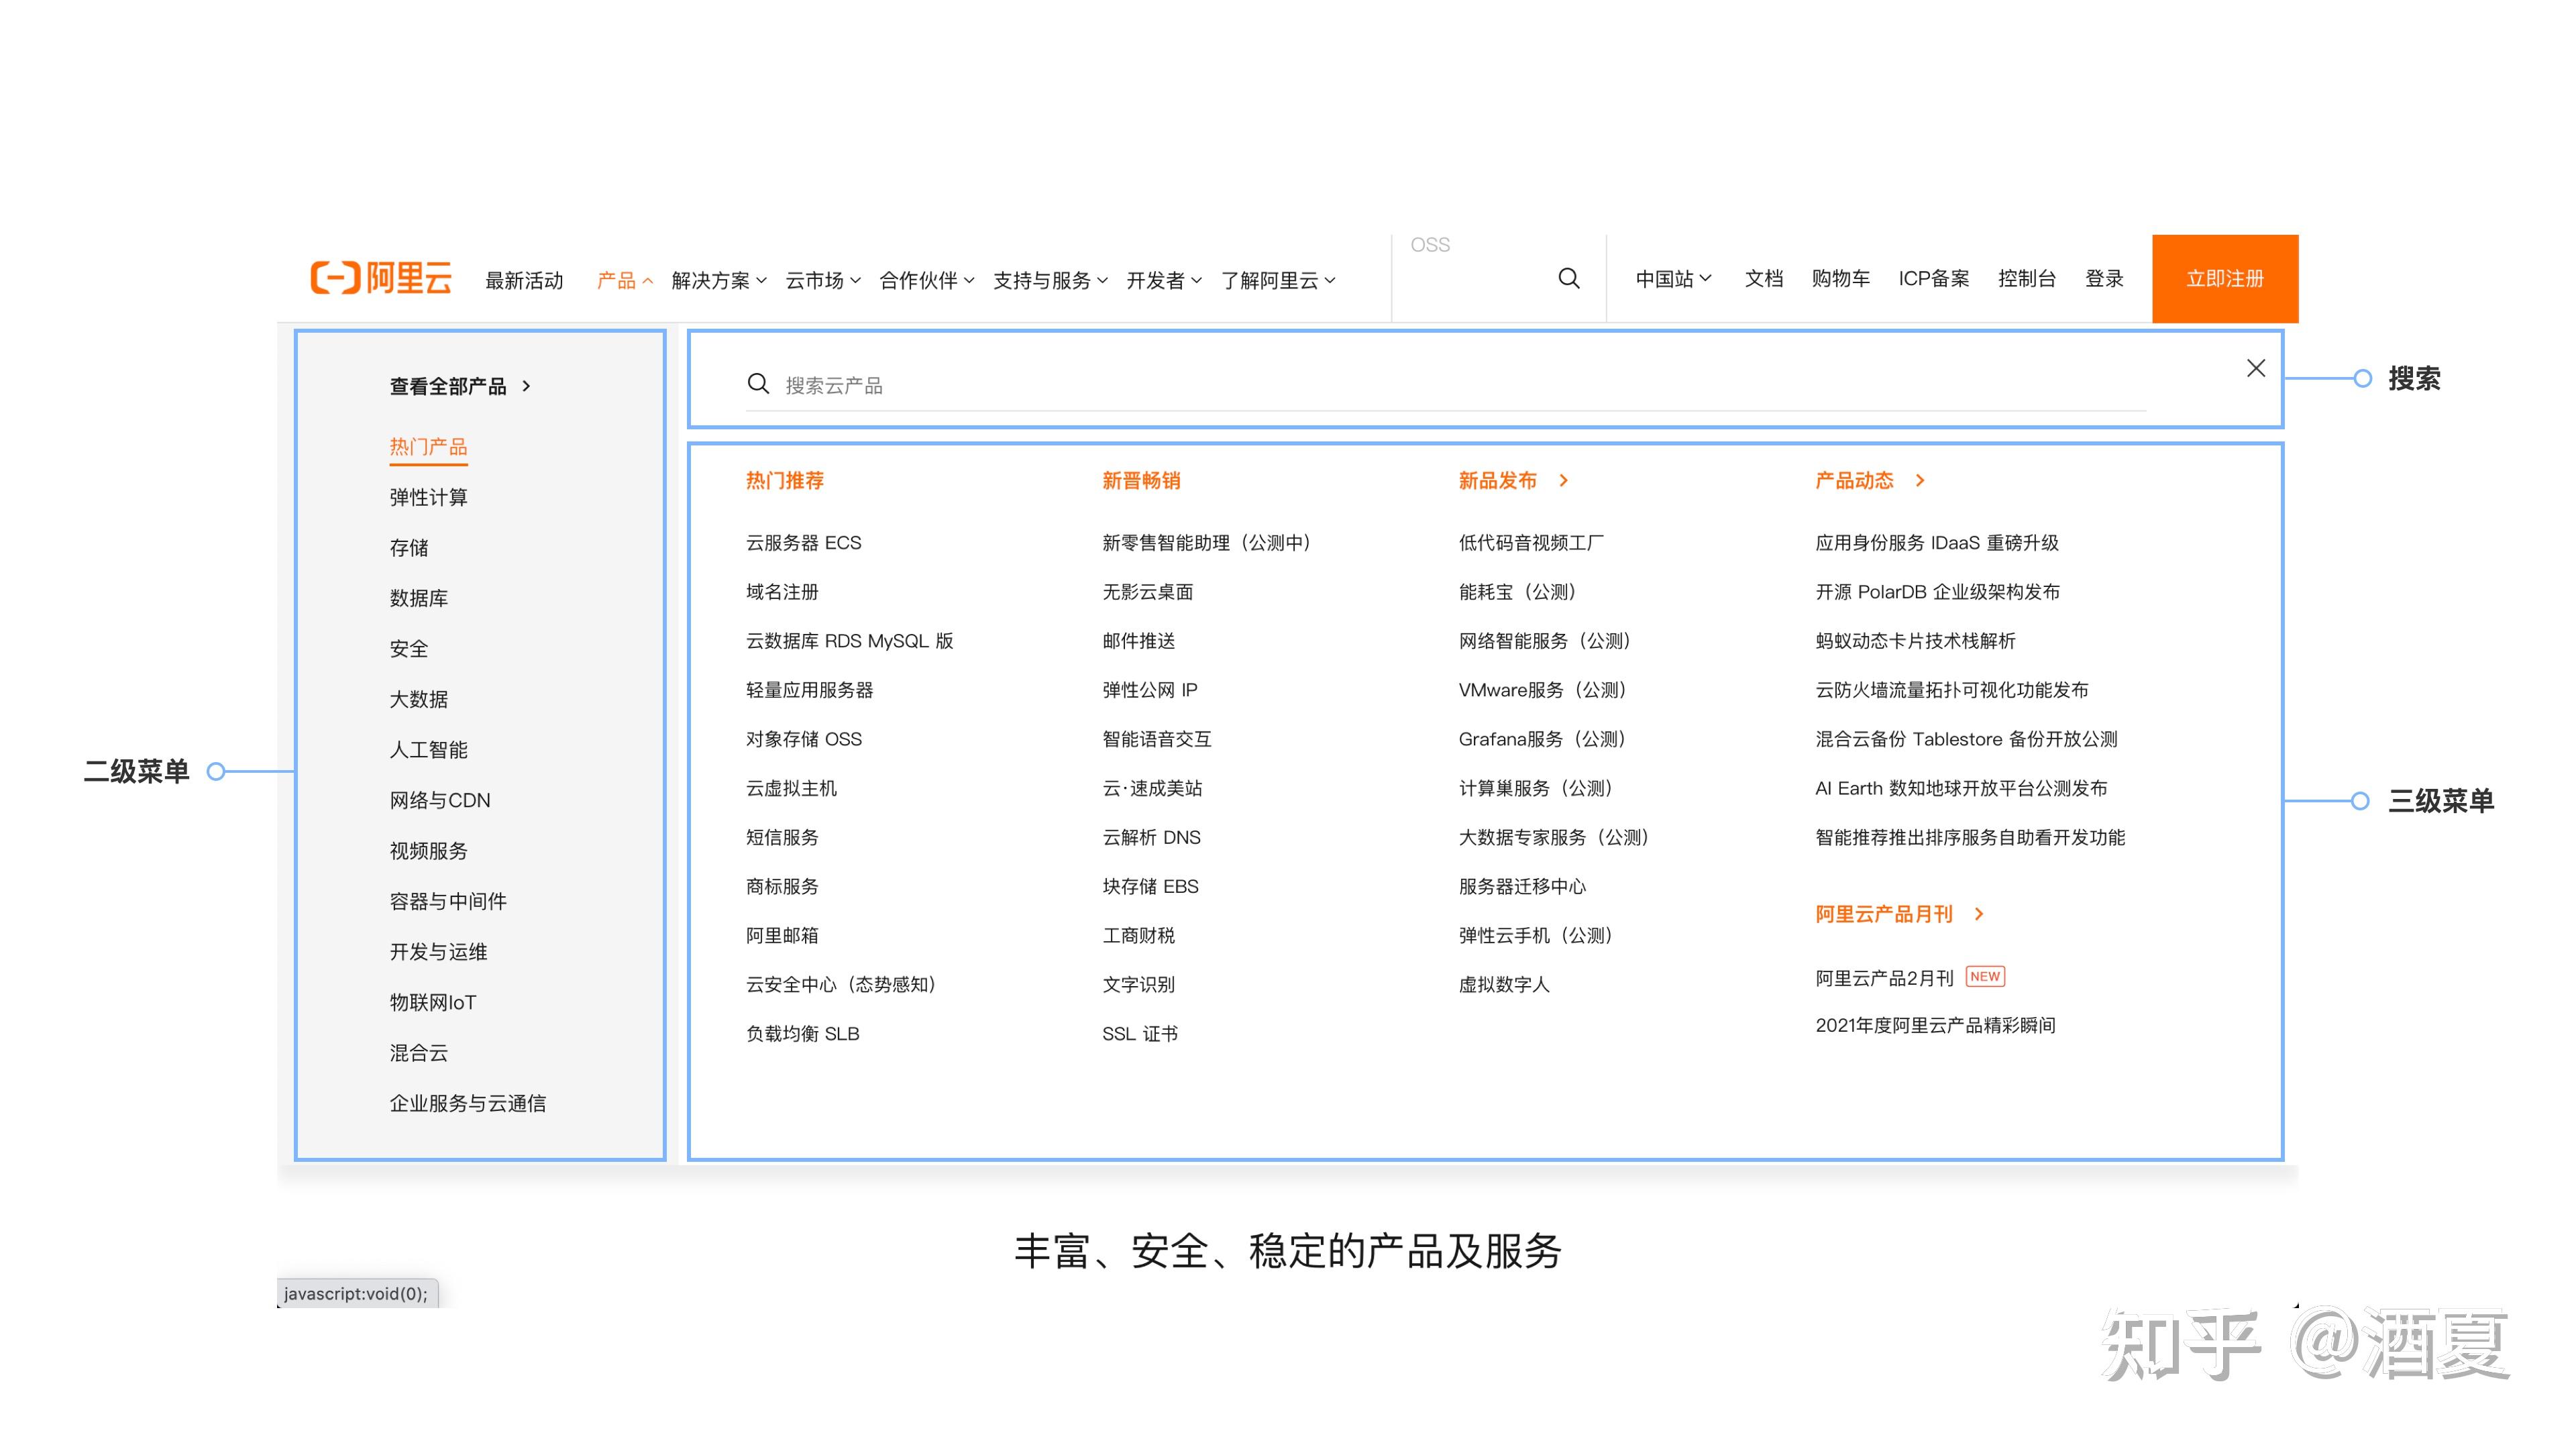Select the 容器与中间件 category
The image size is (2576, 1449).
(448, 901)
